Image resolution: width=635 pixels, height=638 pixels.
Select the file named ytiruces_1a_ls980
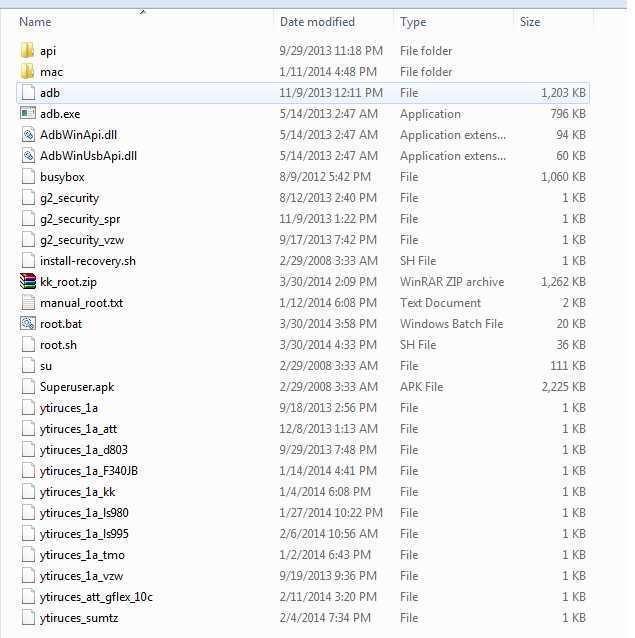point(84,513)
